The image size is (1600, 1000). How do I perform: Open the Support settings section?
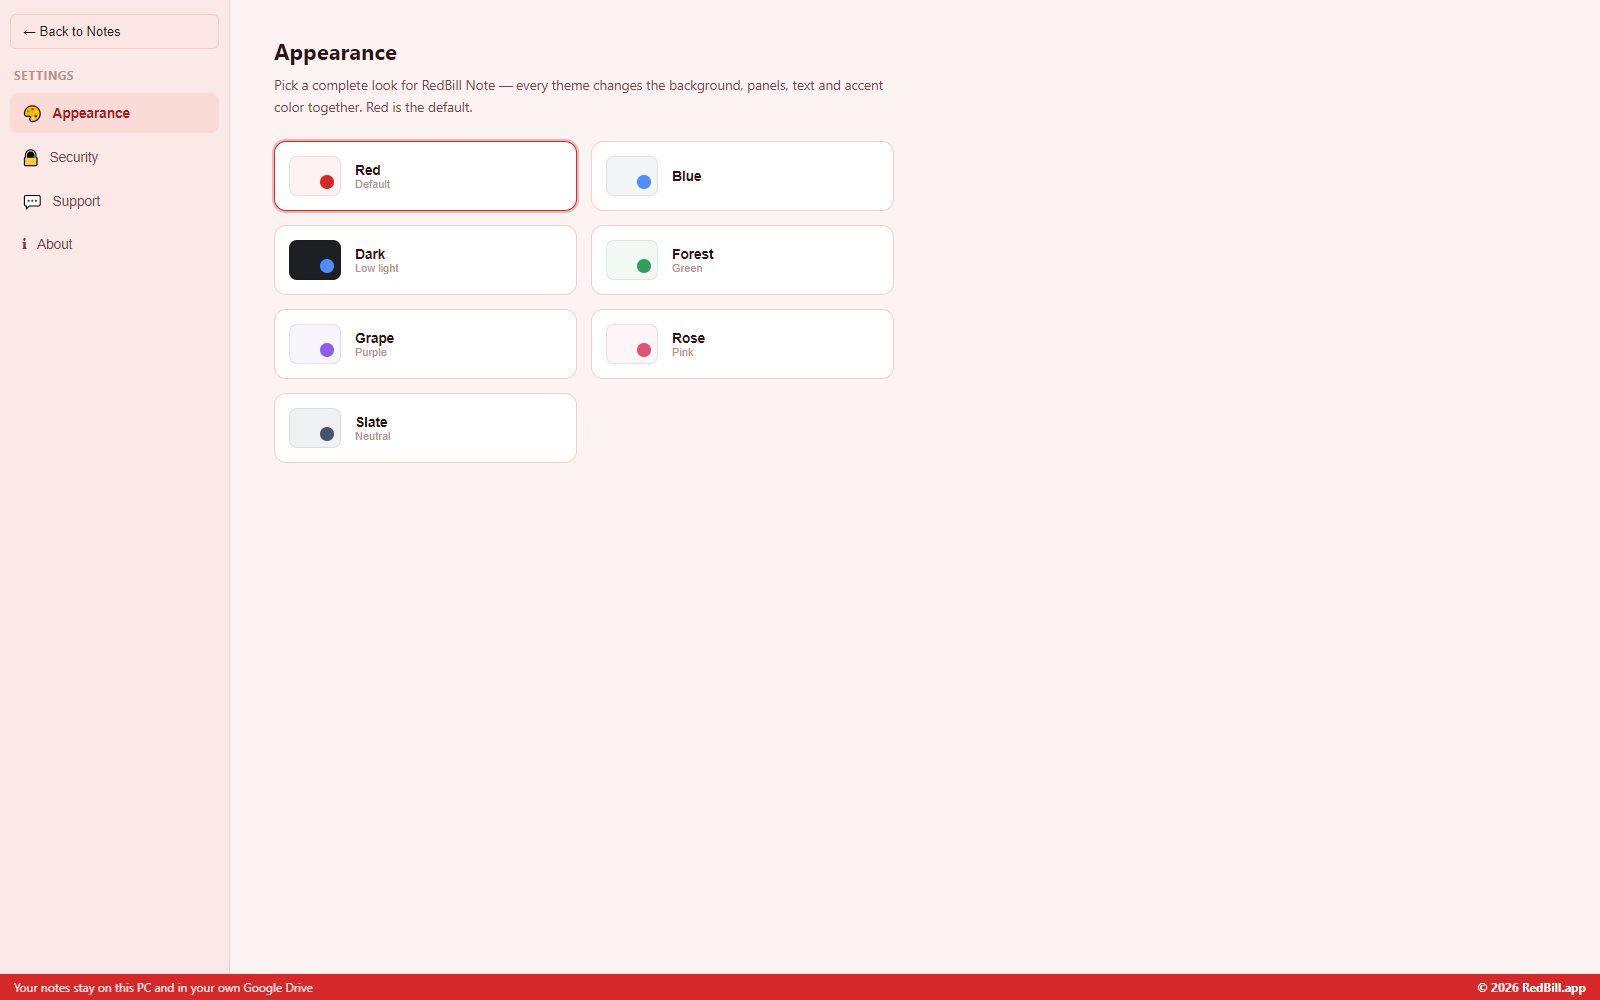point(114,201)
